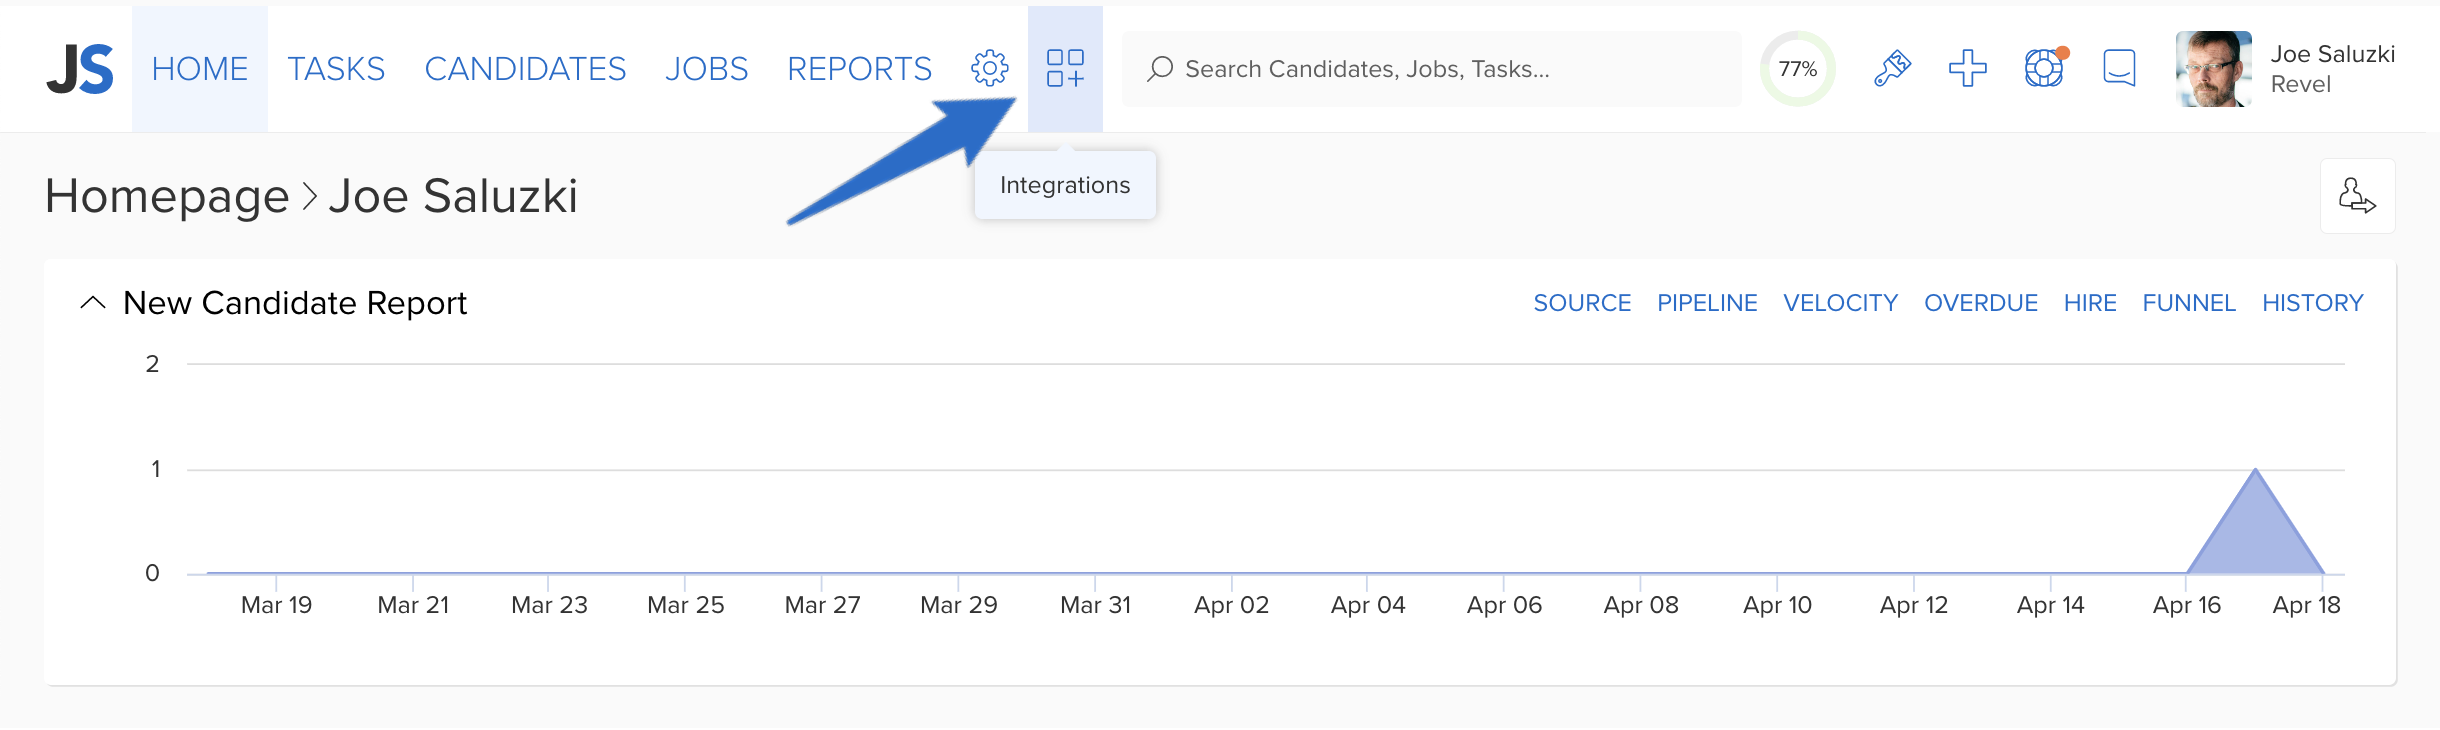Go to the HOME tab

tap(200, 69)
